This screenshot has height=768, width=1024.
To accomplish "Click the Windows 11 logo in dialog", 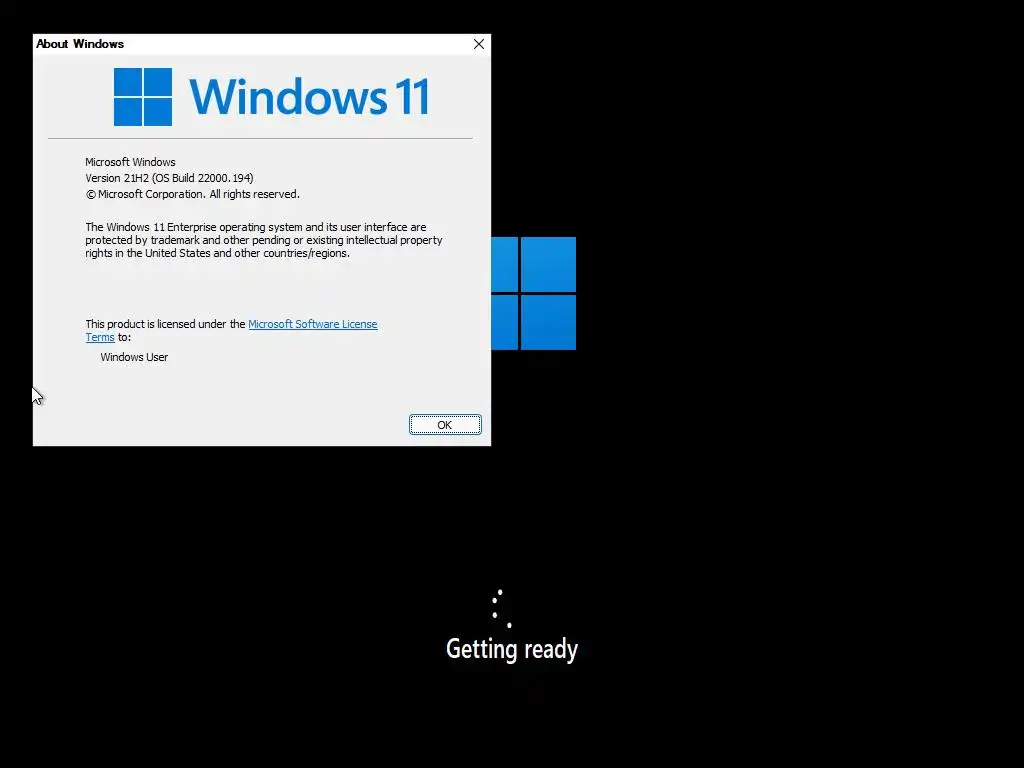I will coord(272,97).
